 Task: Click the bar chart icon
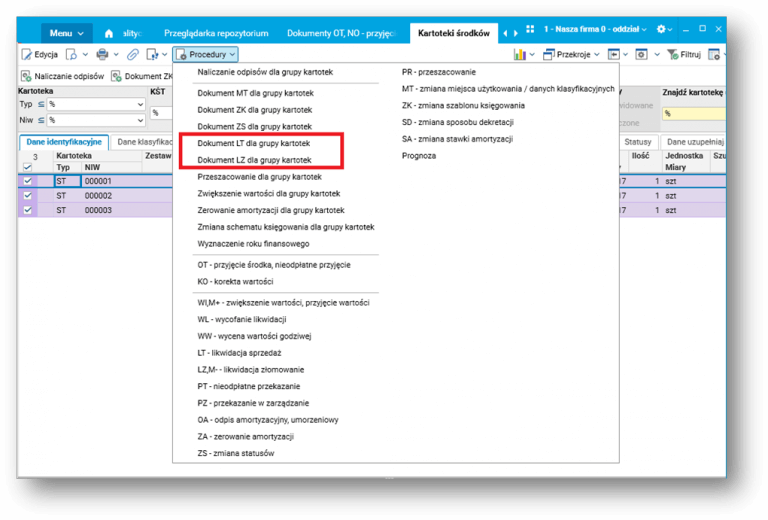(520, 54)
